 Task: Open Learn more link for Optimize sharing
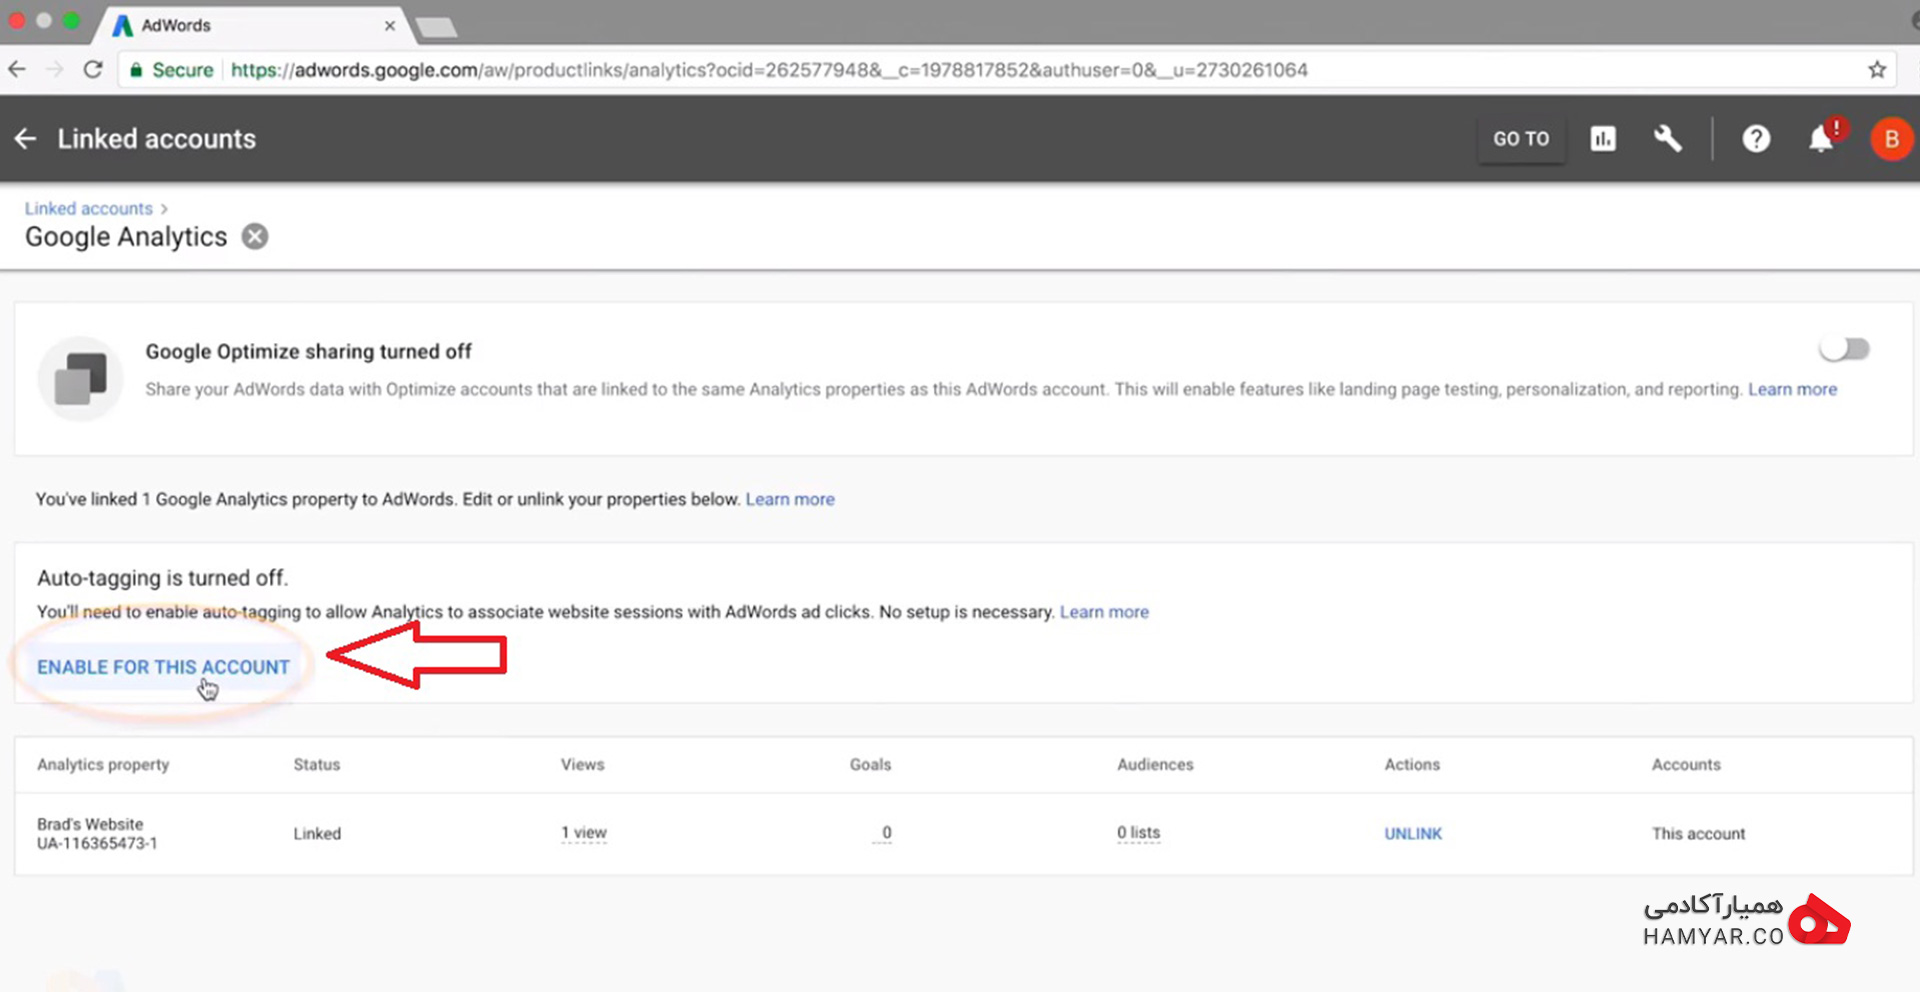click(x=1792, y=389)
